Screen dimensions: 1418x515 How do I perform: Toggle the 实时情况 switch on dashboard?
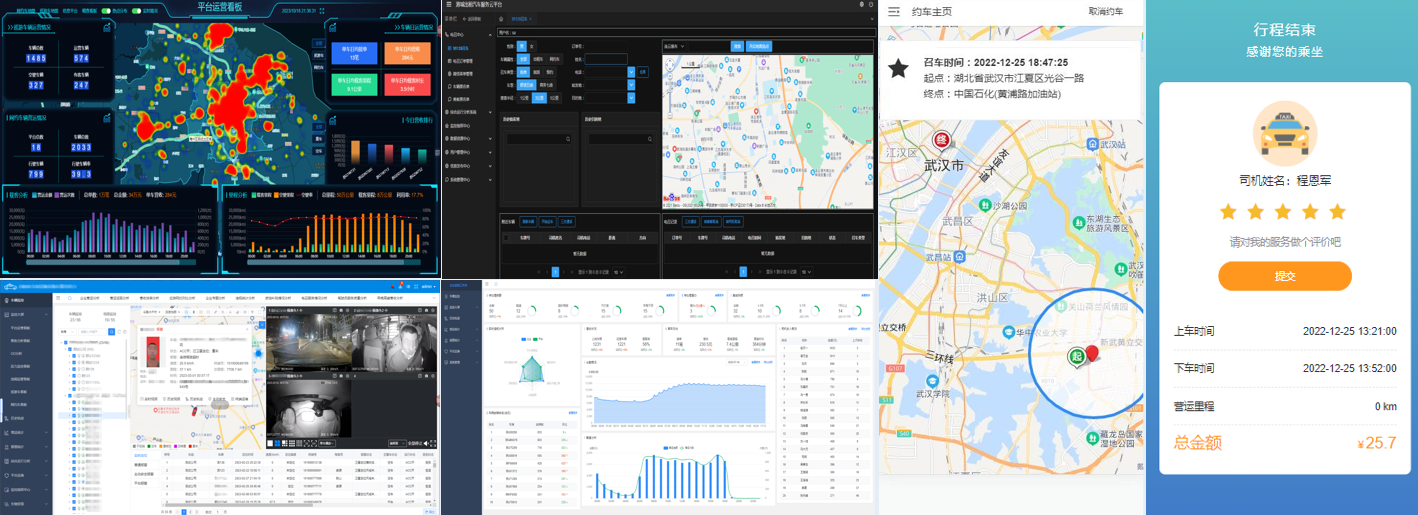[135, 10]
